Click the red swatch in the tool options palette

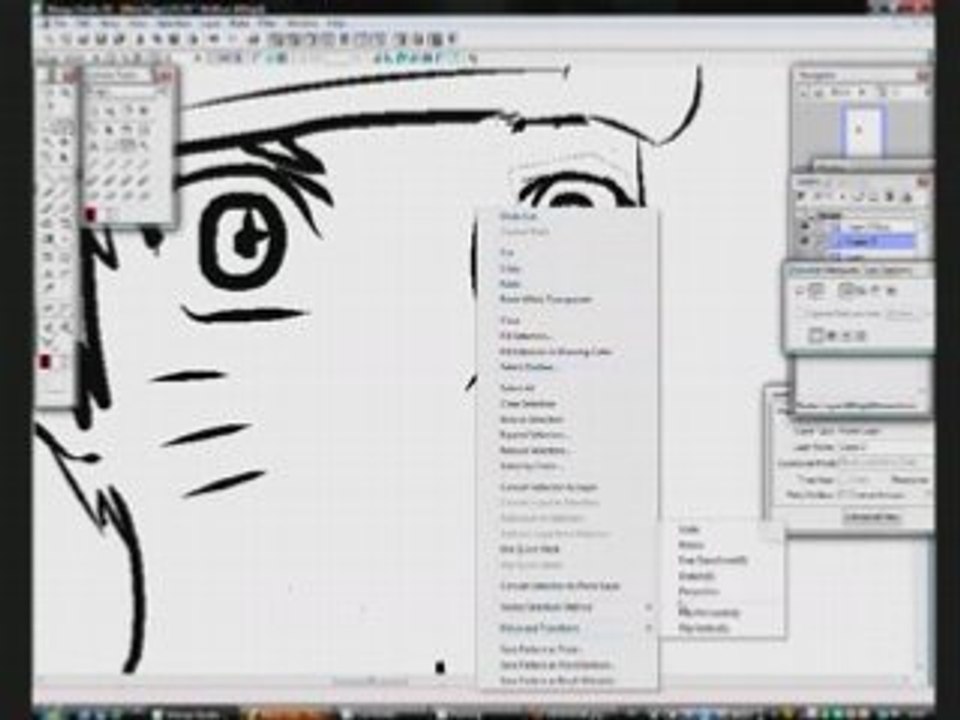click(x=91, y=215)
